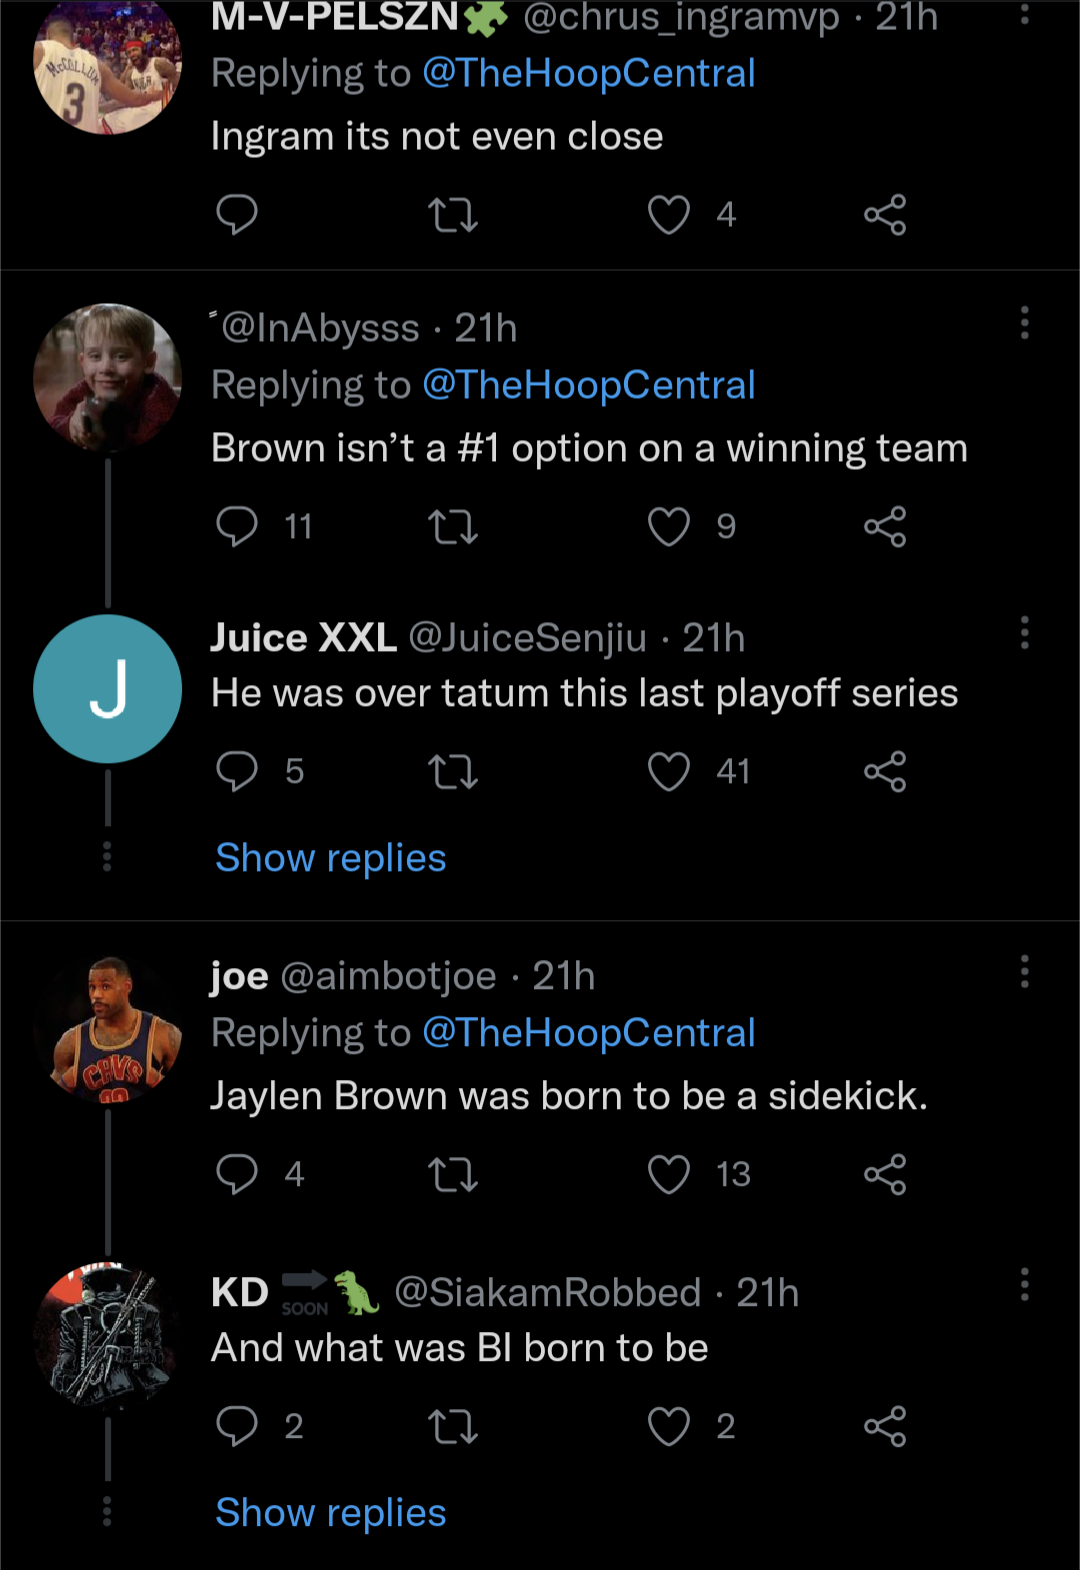Show replies under Juice XXL's tweet
This screenshot has height=1570, width=1080.
[330, 858]
